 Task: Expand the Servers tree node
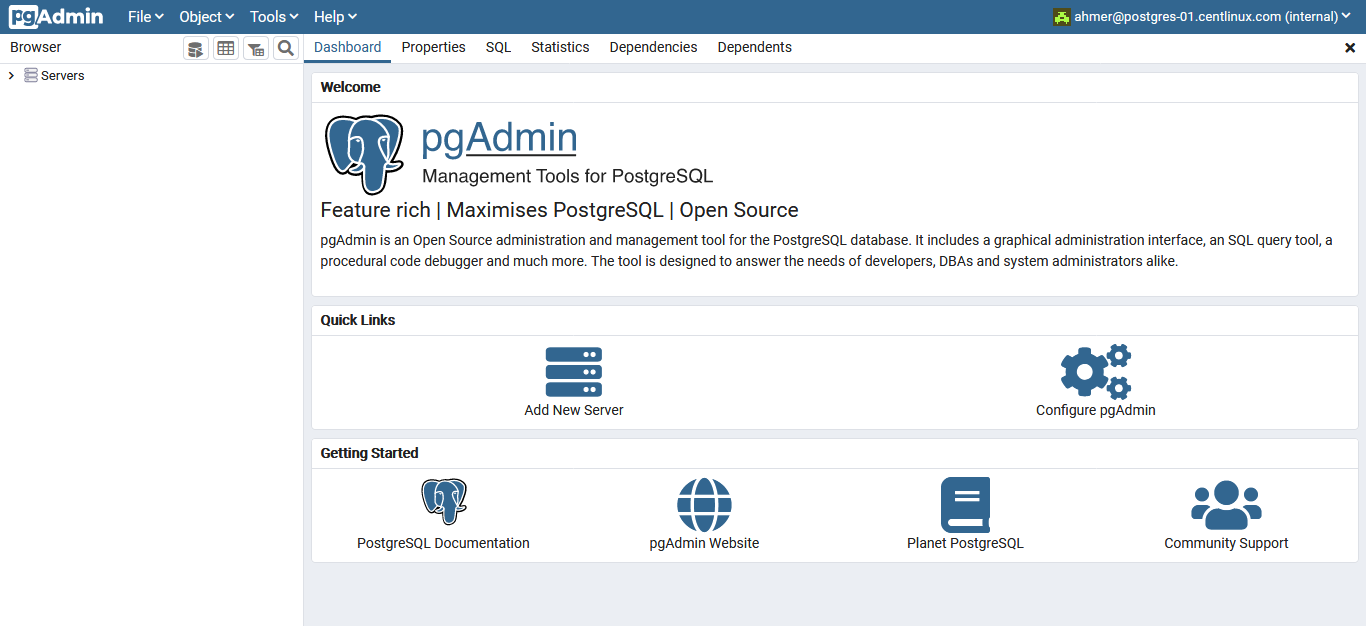(10, 74)
